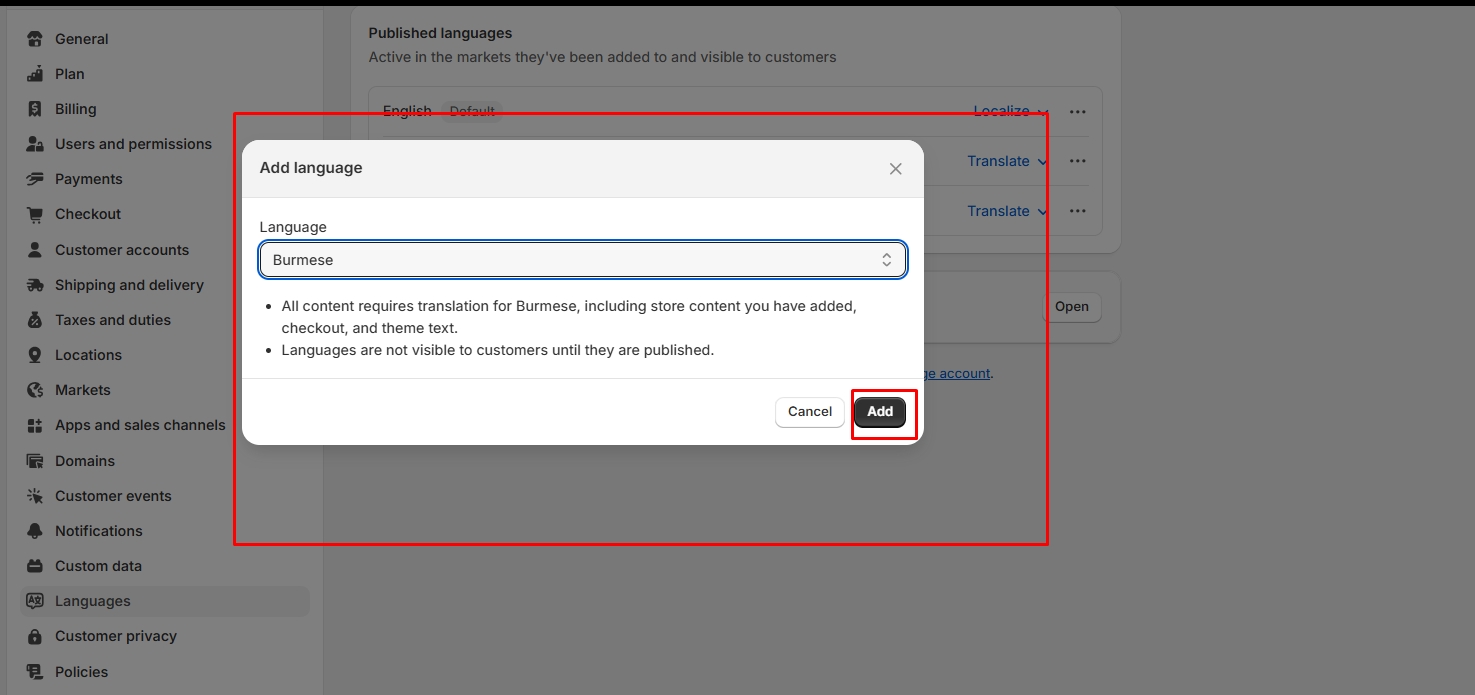The image size is (1475, 695).
Task: Click the Locations pin icon
Action: [x=35, y=355]
